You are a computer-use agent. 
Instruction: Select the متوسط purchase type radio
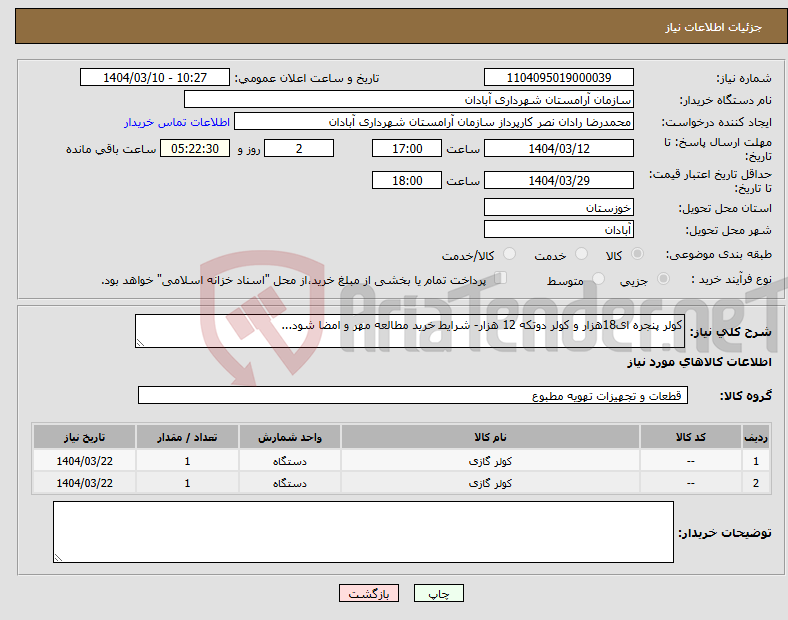(598, 278)
